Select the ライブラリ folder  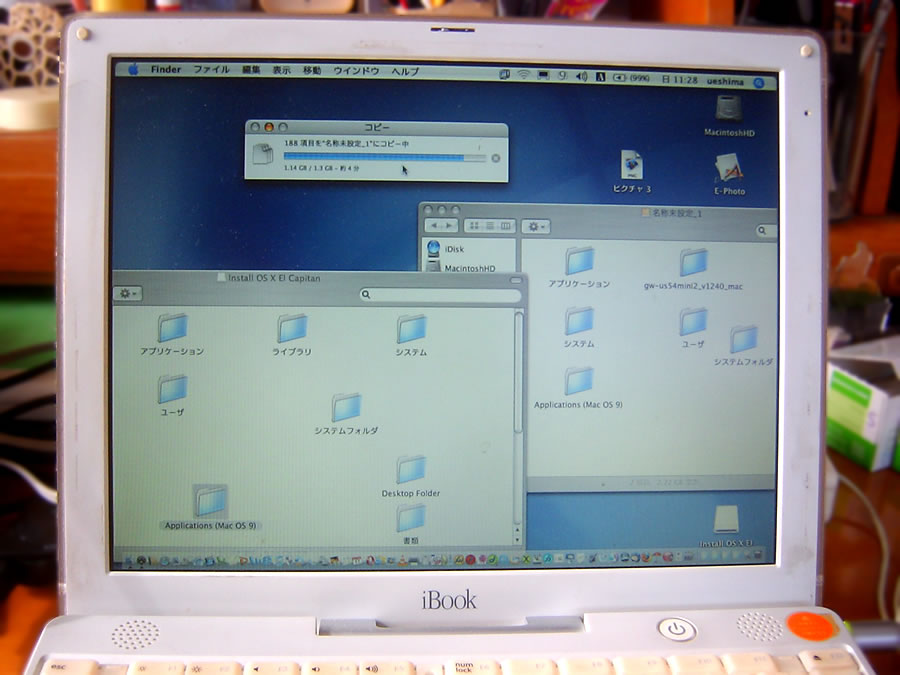(292, 335)
